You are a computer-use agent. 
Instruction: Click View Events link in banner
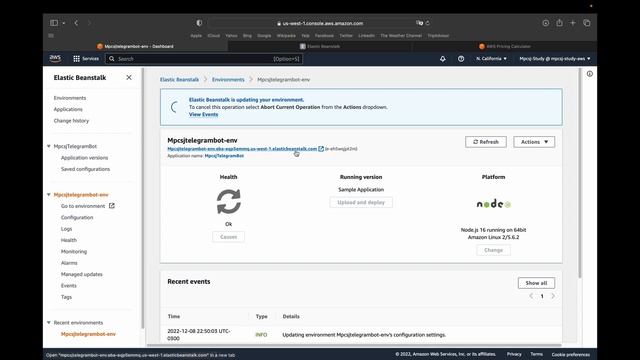click(203, 114)
